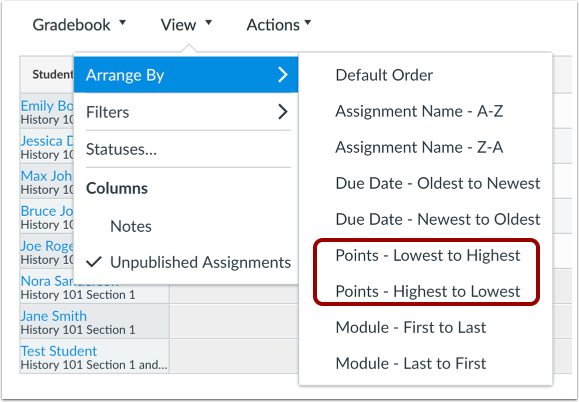Click the empty grade cell in Test Student's row
Image resolution: width=579 pixels, height=402 pixels.
(234, 356)
